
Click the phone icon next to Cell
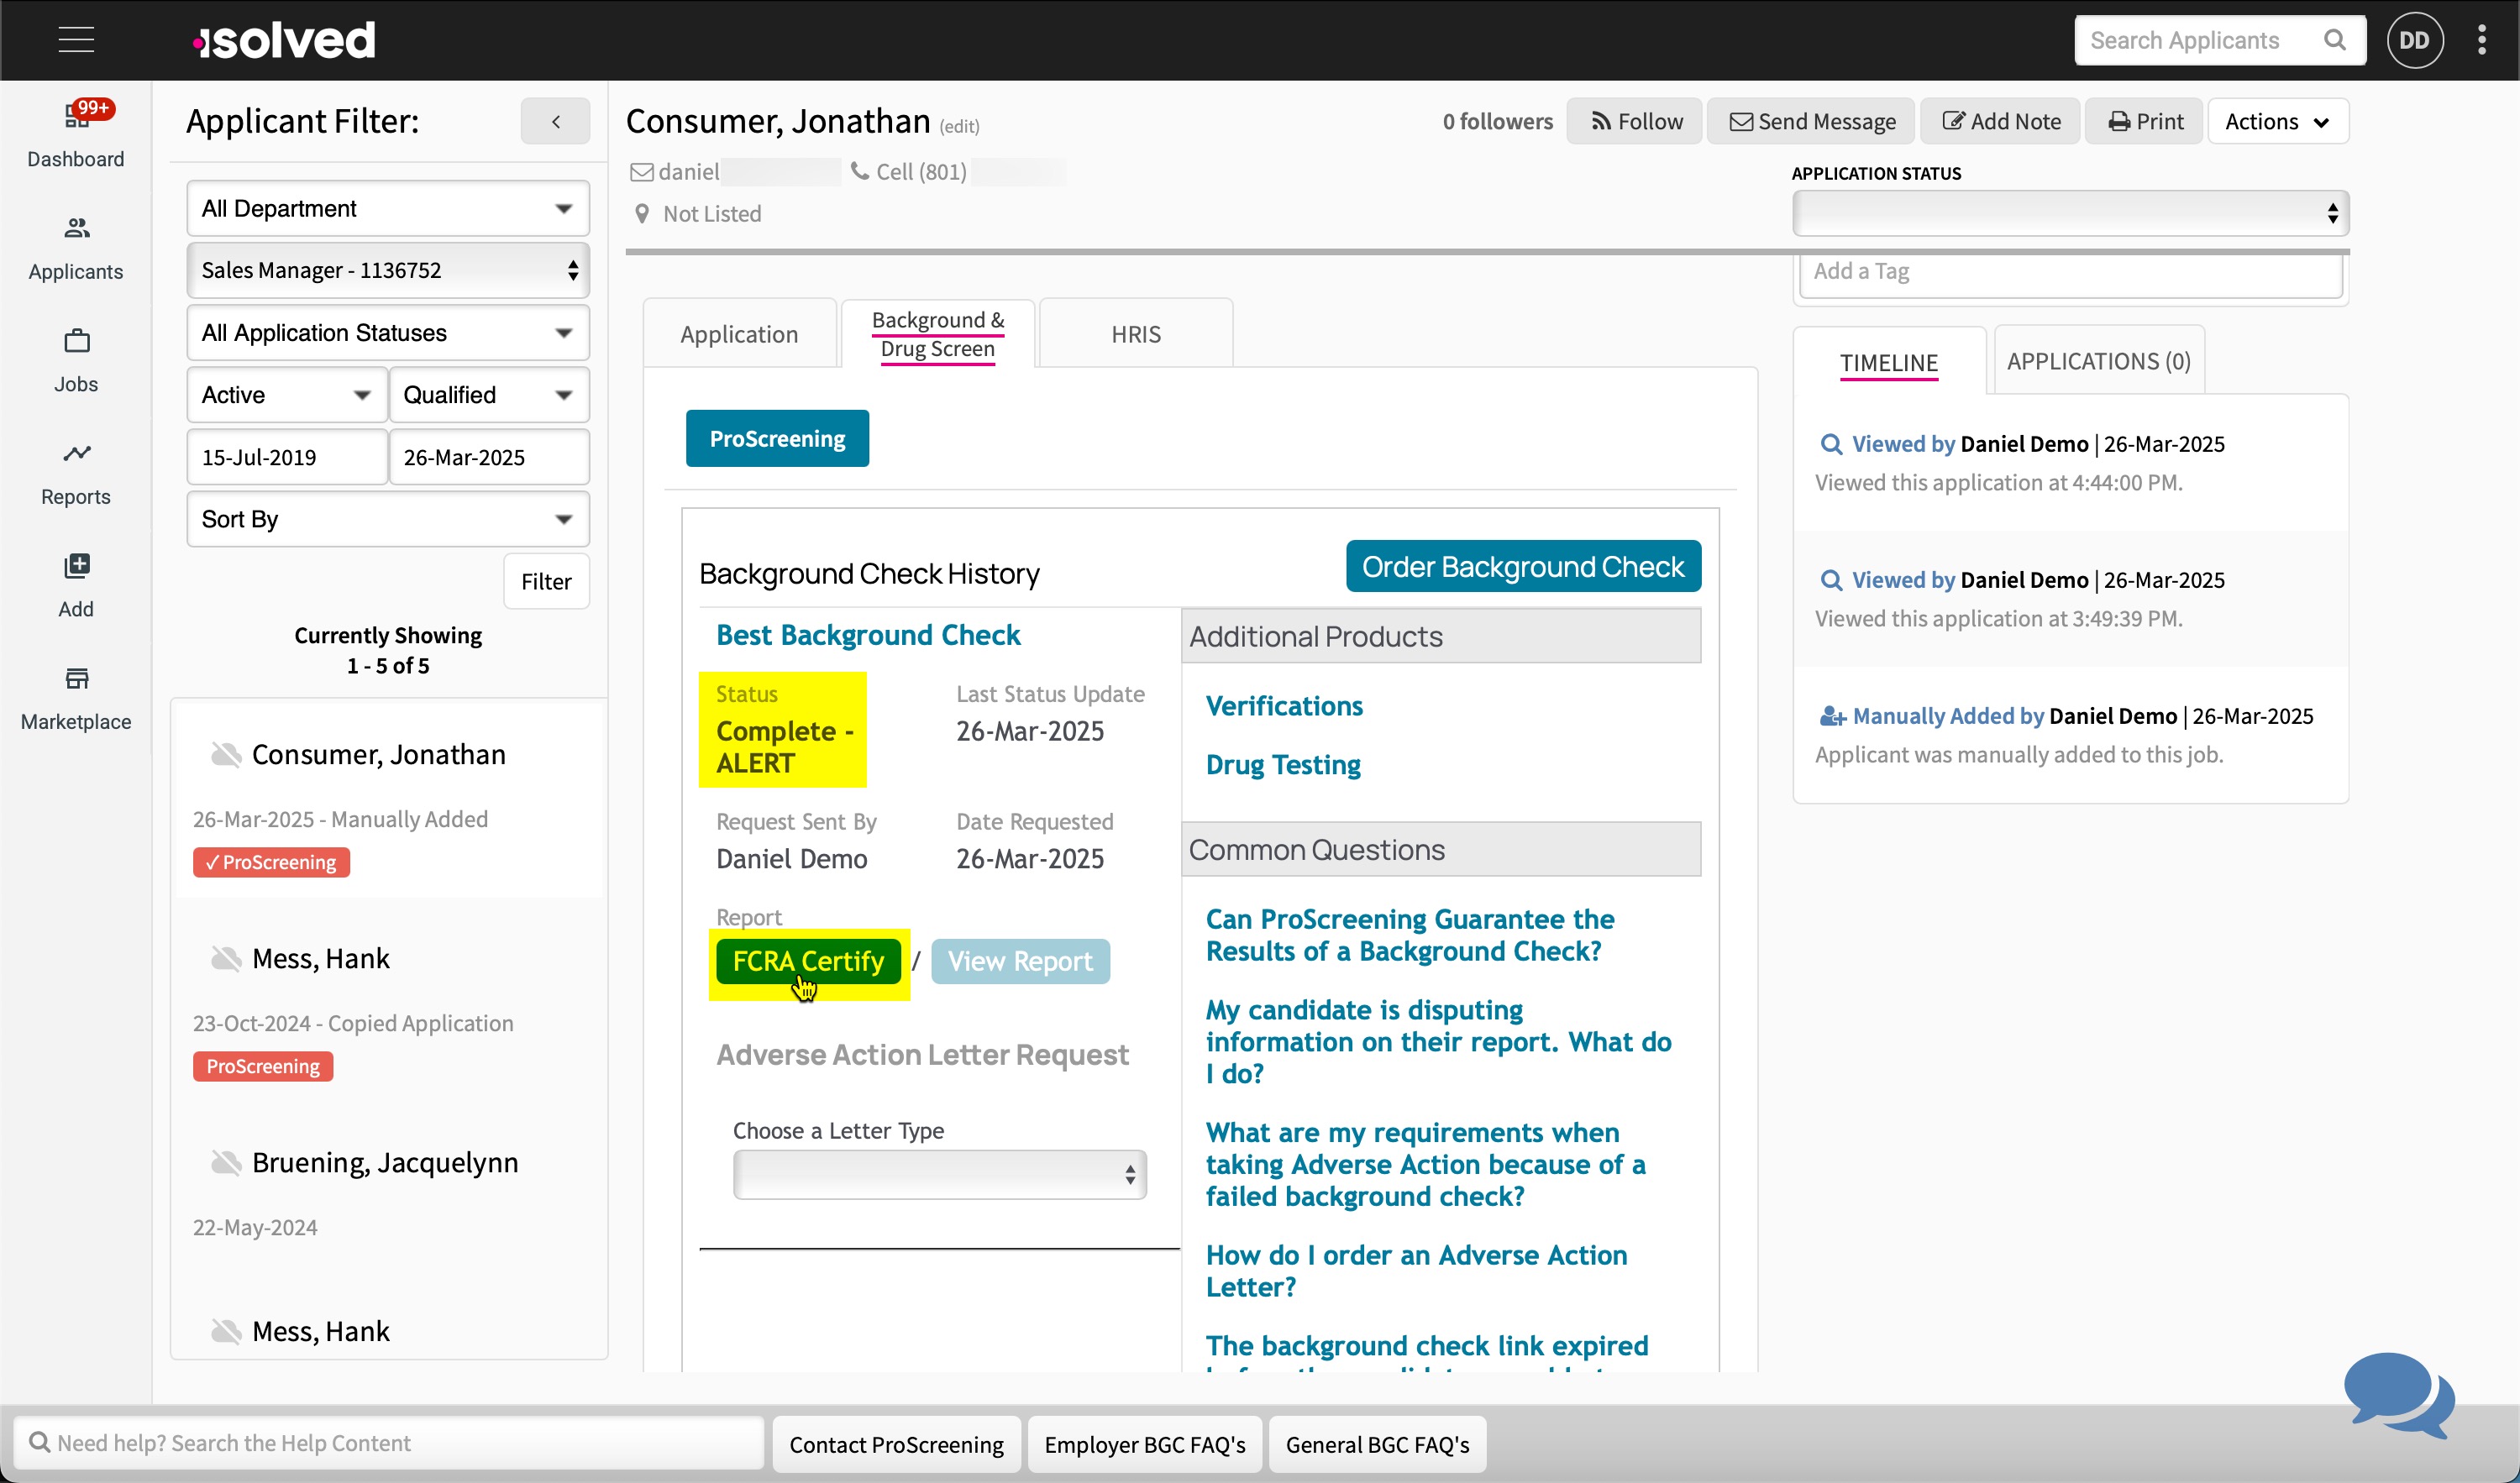point(859,171)
